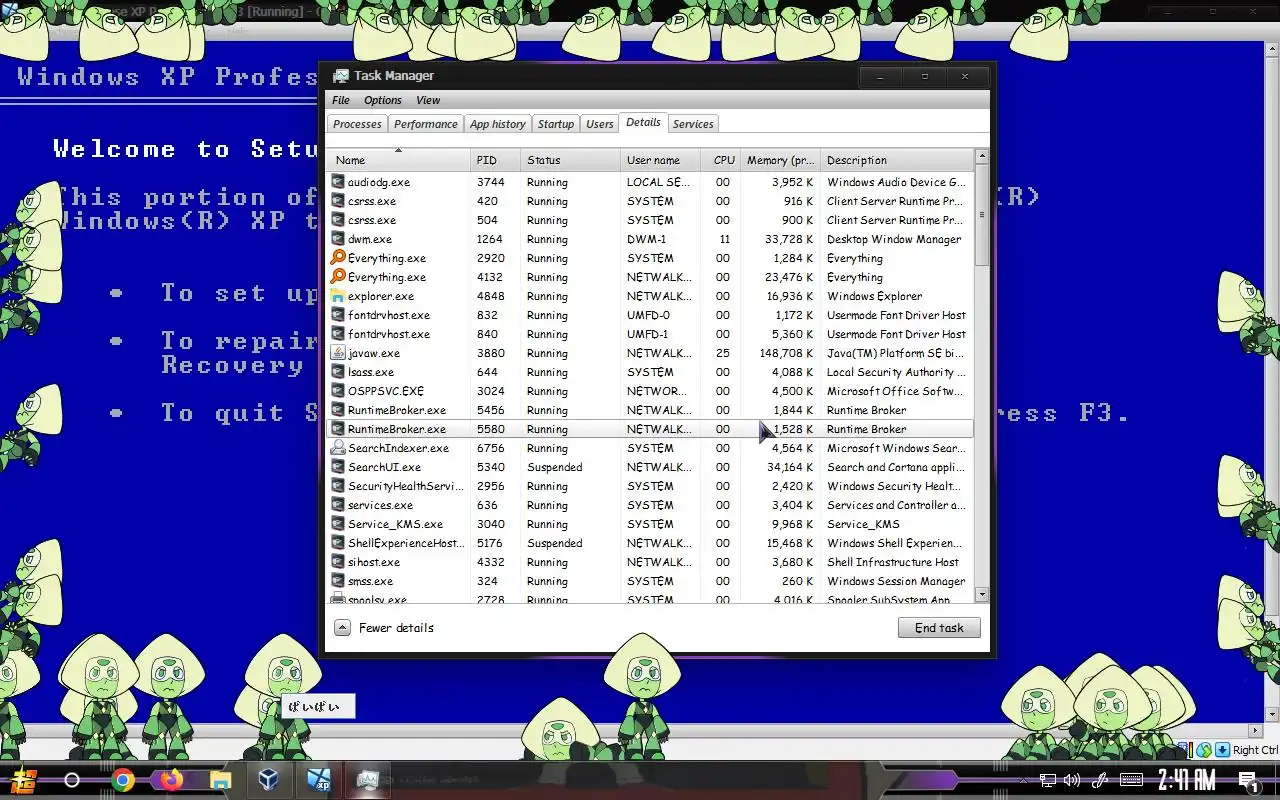Click the javaw.exe Java icon
This screenshot has height=800, width=1280.
(338, 353)
